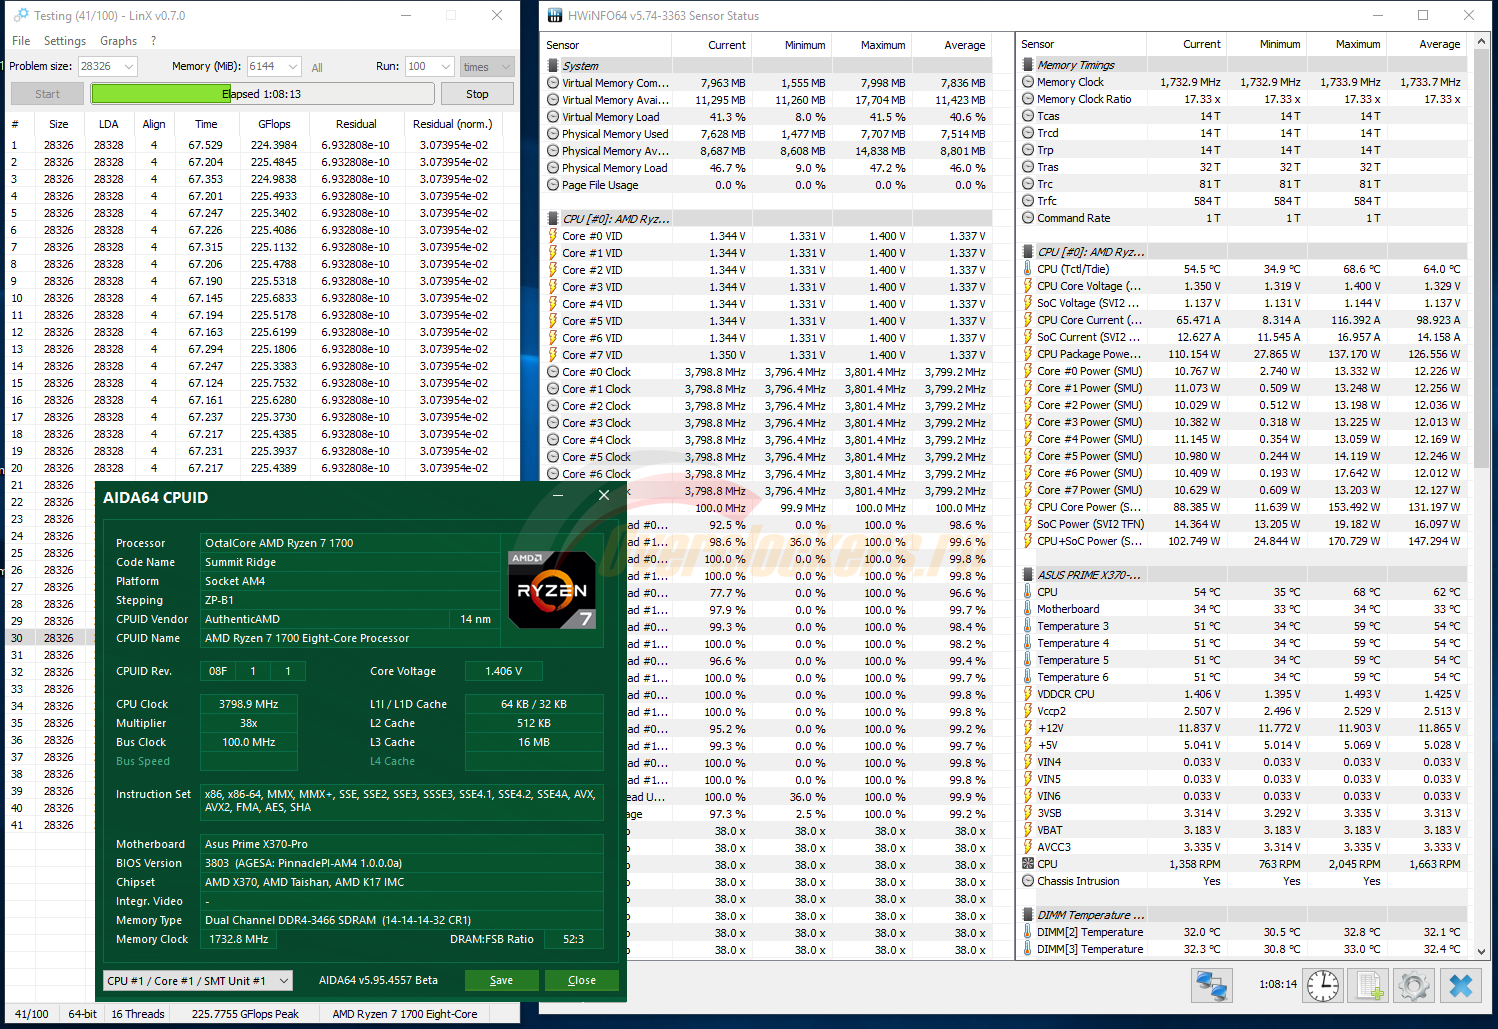Click the 'All' memory link in LinX
Viewport: 1498px width, 1029px height.
coord(317,68)
